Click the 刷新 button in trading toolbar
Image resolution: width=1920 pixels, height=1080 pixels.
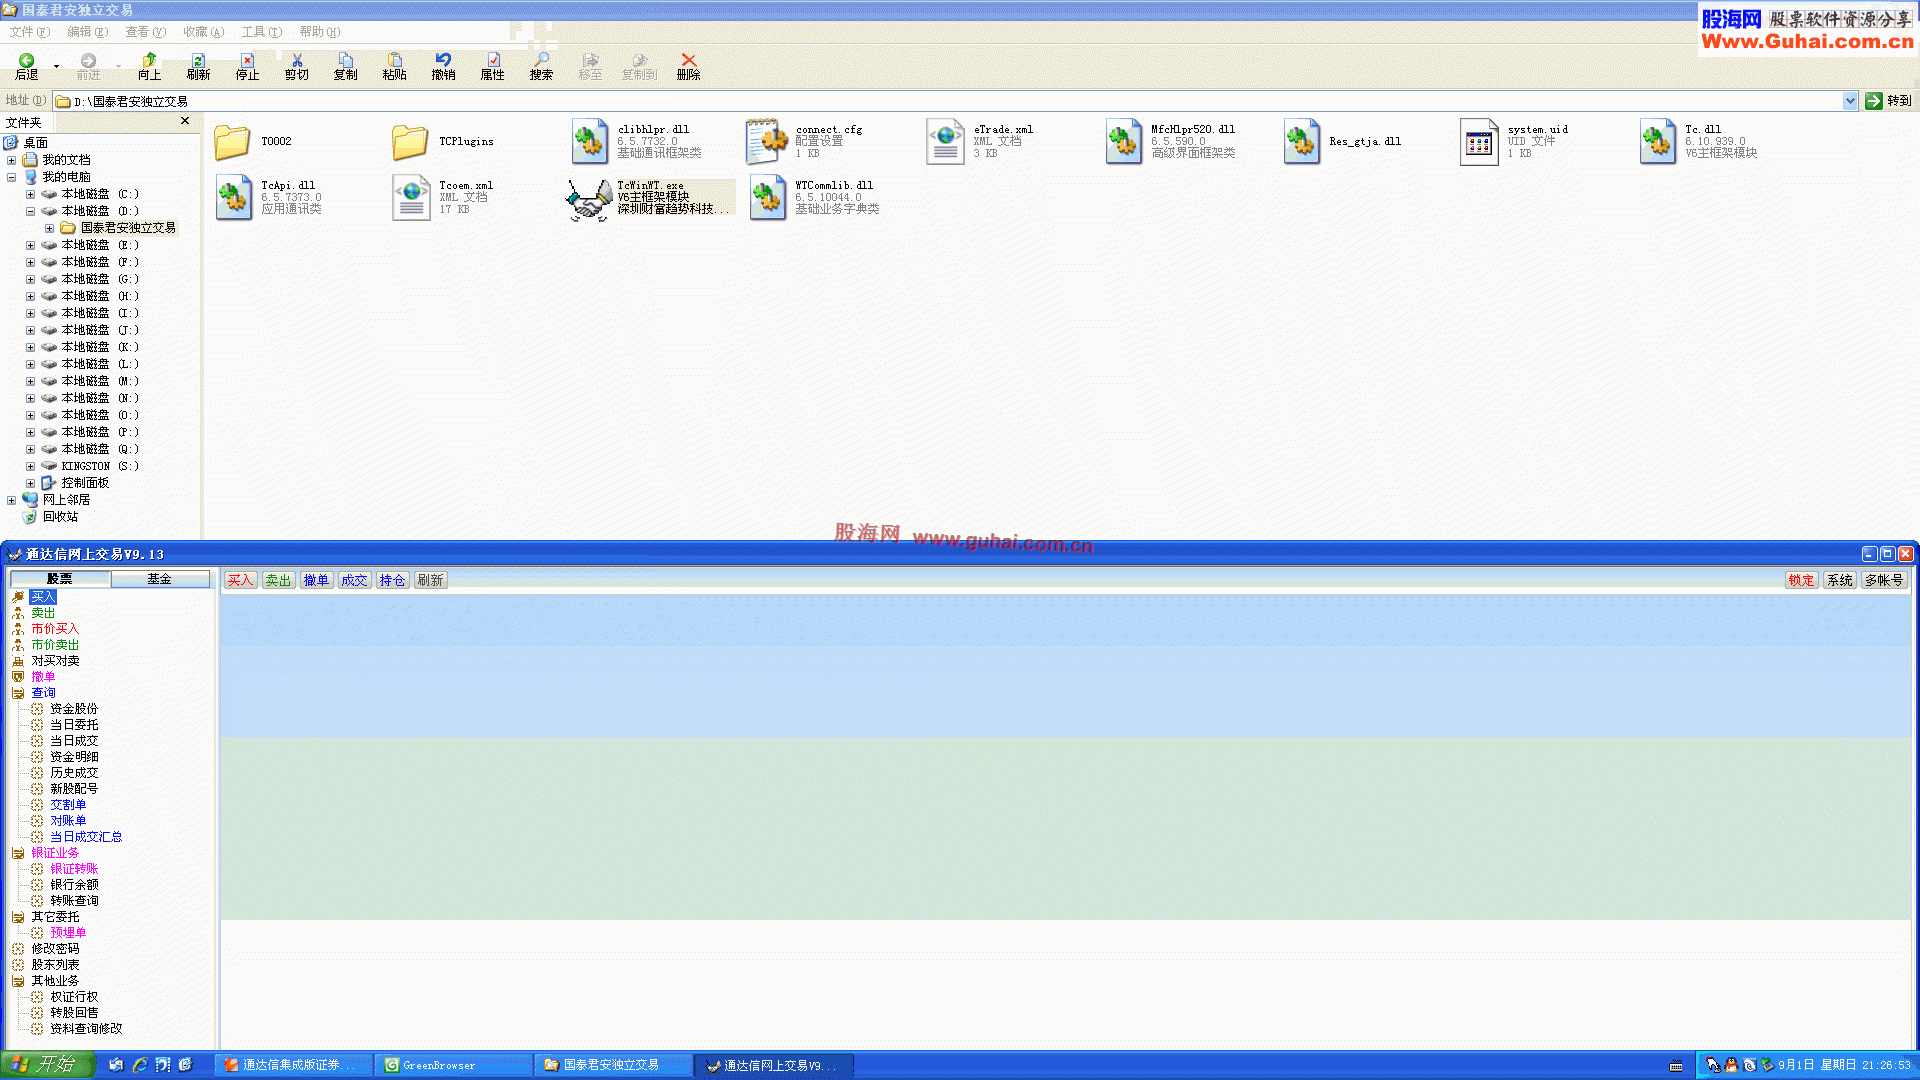tap(430, 580)
